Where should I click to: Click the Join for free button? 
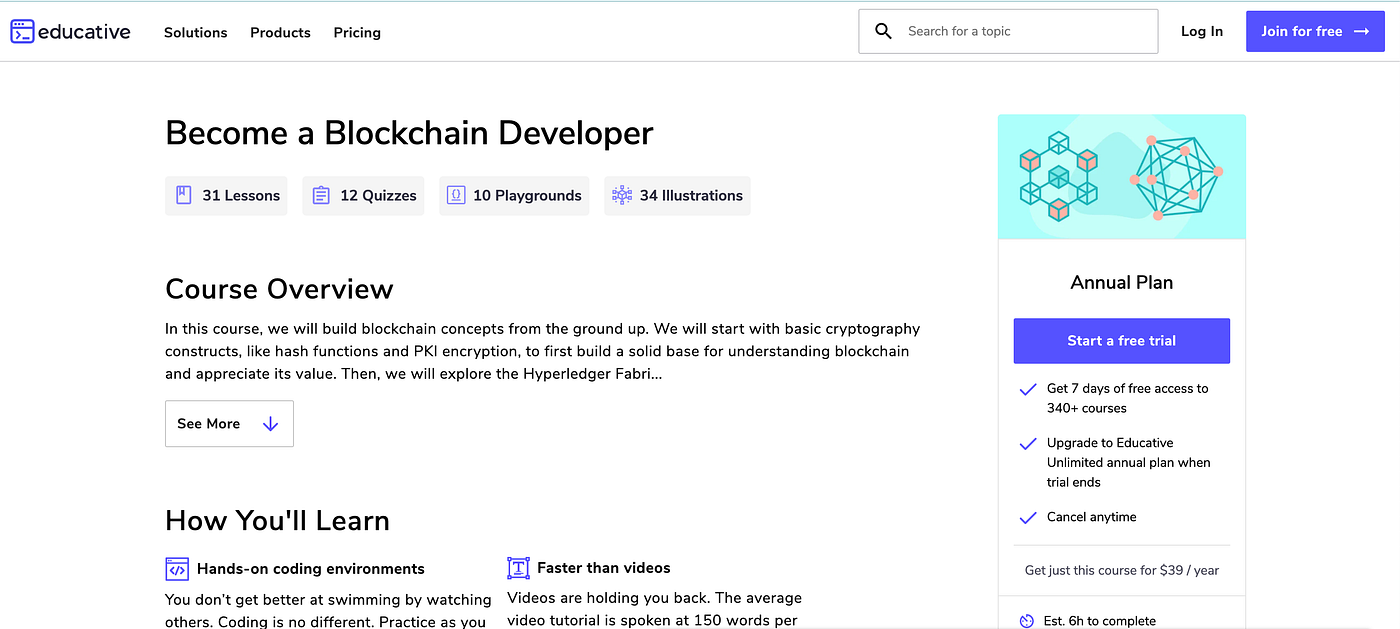point(1315,32)
